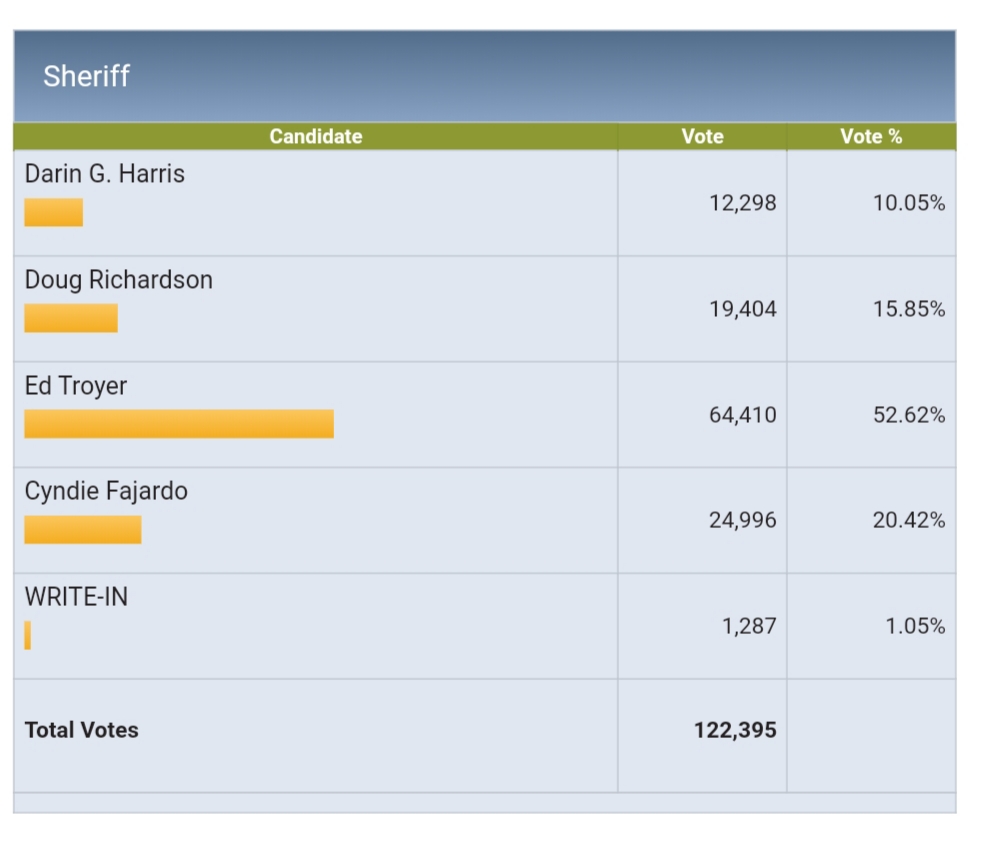The width and height of the screenshot is (987, 854).
Task: Click the Sheriff section header
Action: (87, 76)
